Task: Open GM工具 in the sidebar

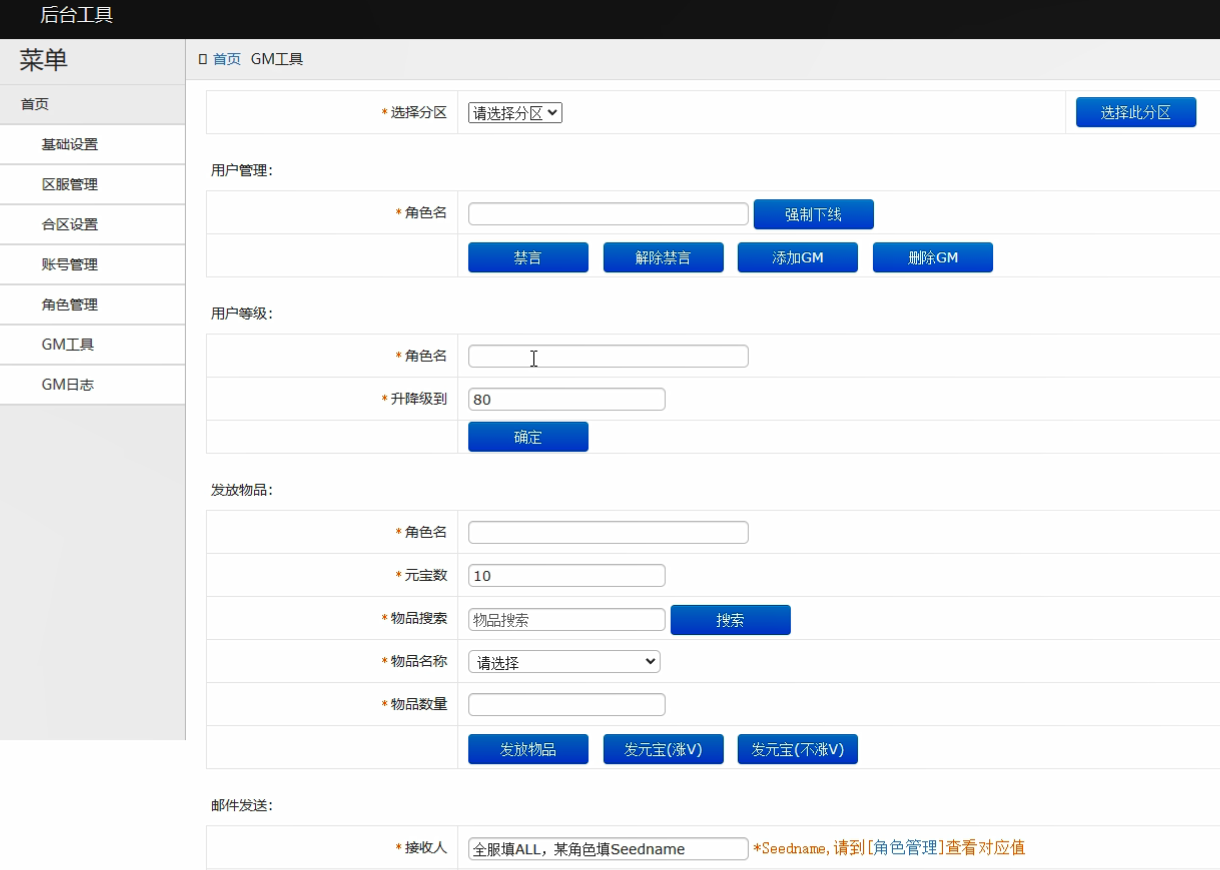Action: (92, 344)
